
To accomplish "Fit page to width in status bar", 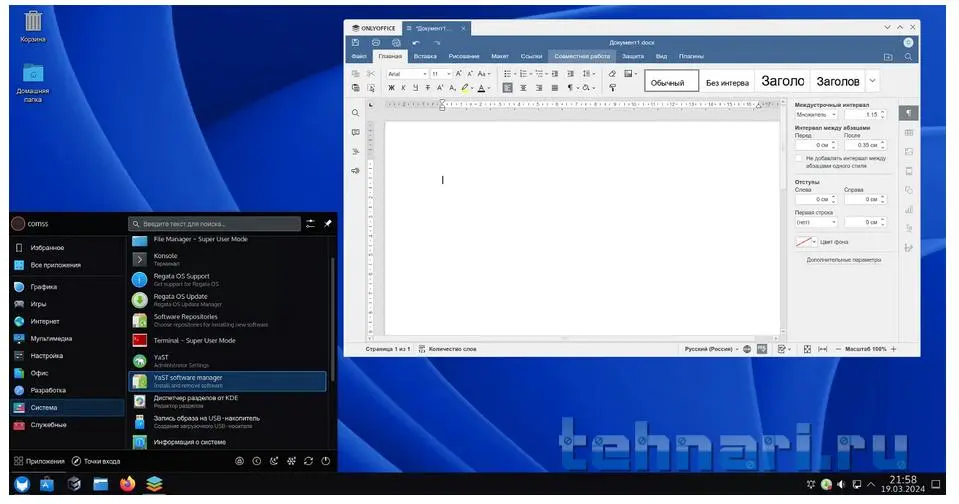I will [x=823, y=349].
